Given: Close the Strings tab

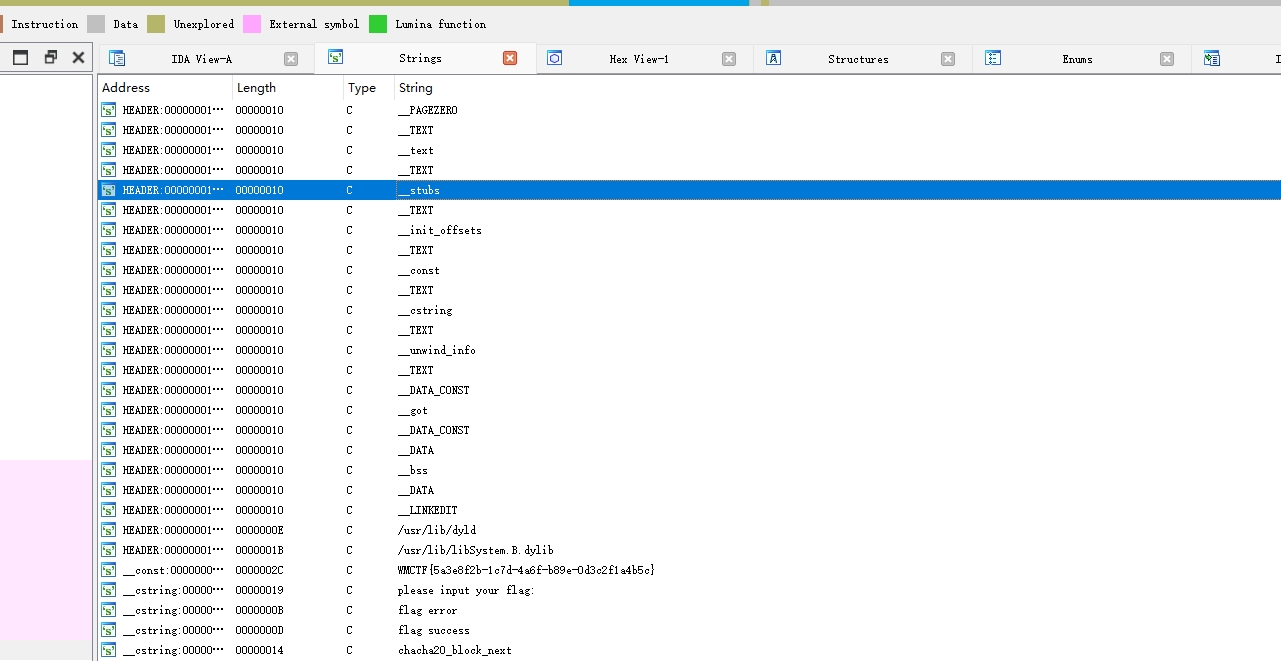Looking at the screenshot, I should [510, 59].
